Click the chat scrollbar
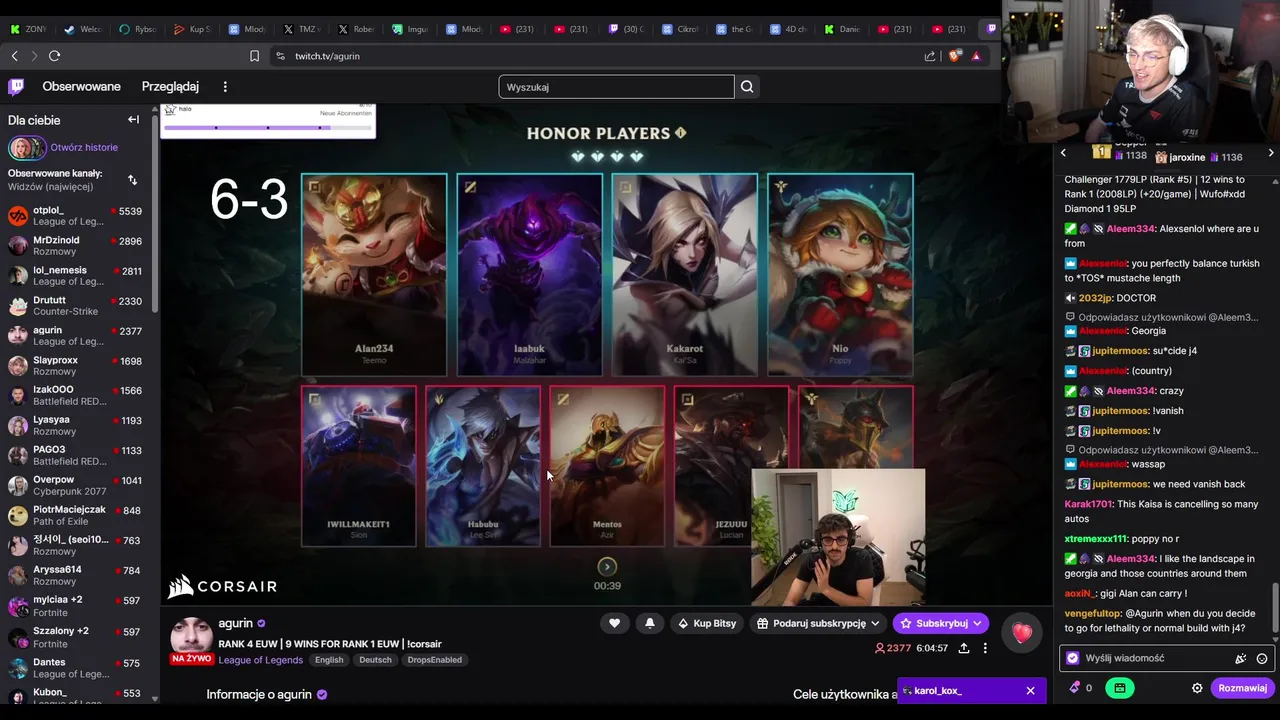The width and height of the screenshot is (1280, 720). pos(1274,610)
